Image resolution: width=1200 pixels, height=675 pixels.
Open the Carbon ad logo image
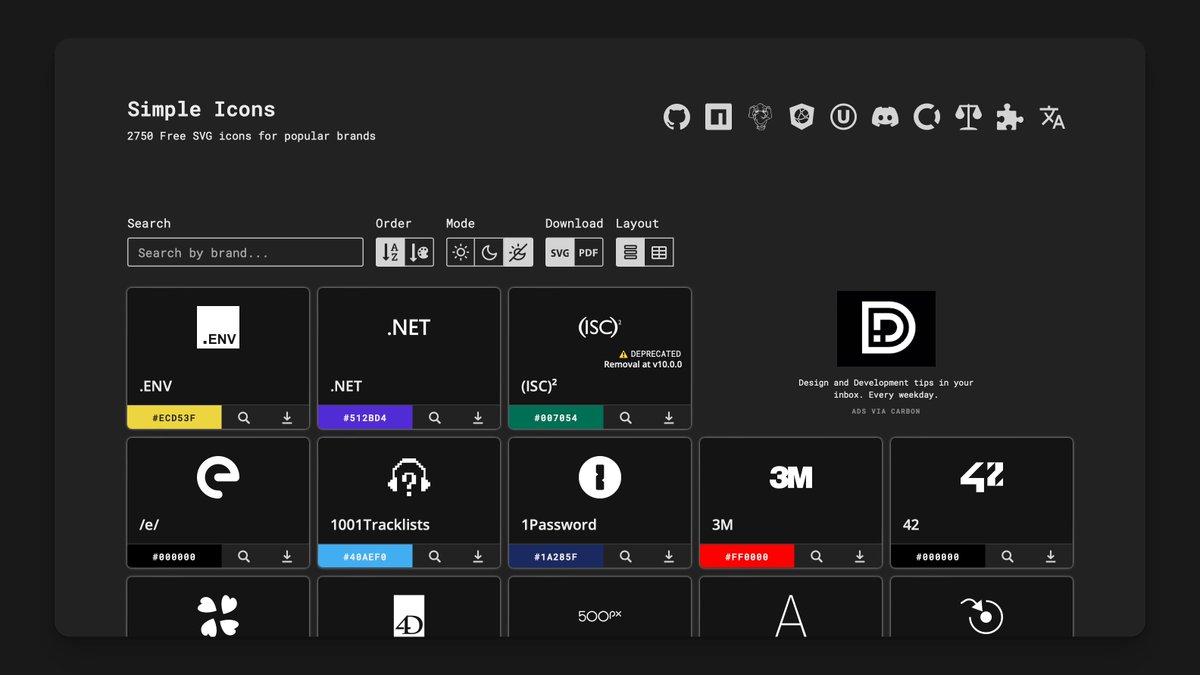[886, 329]
